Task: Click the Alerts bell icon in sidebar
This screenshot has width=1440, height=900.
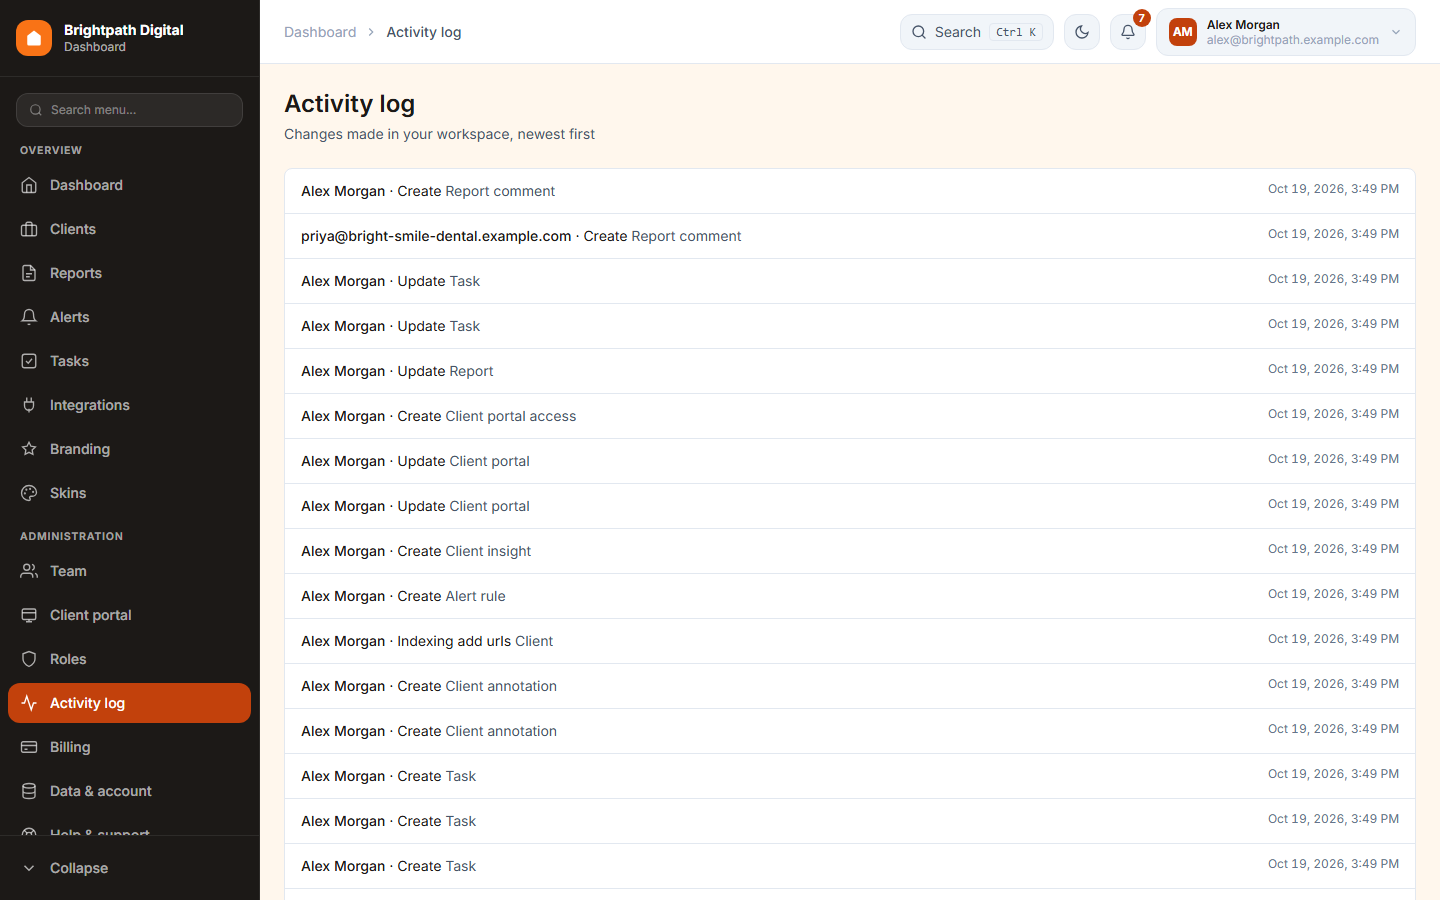Action: pos(29,317)
